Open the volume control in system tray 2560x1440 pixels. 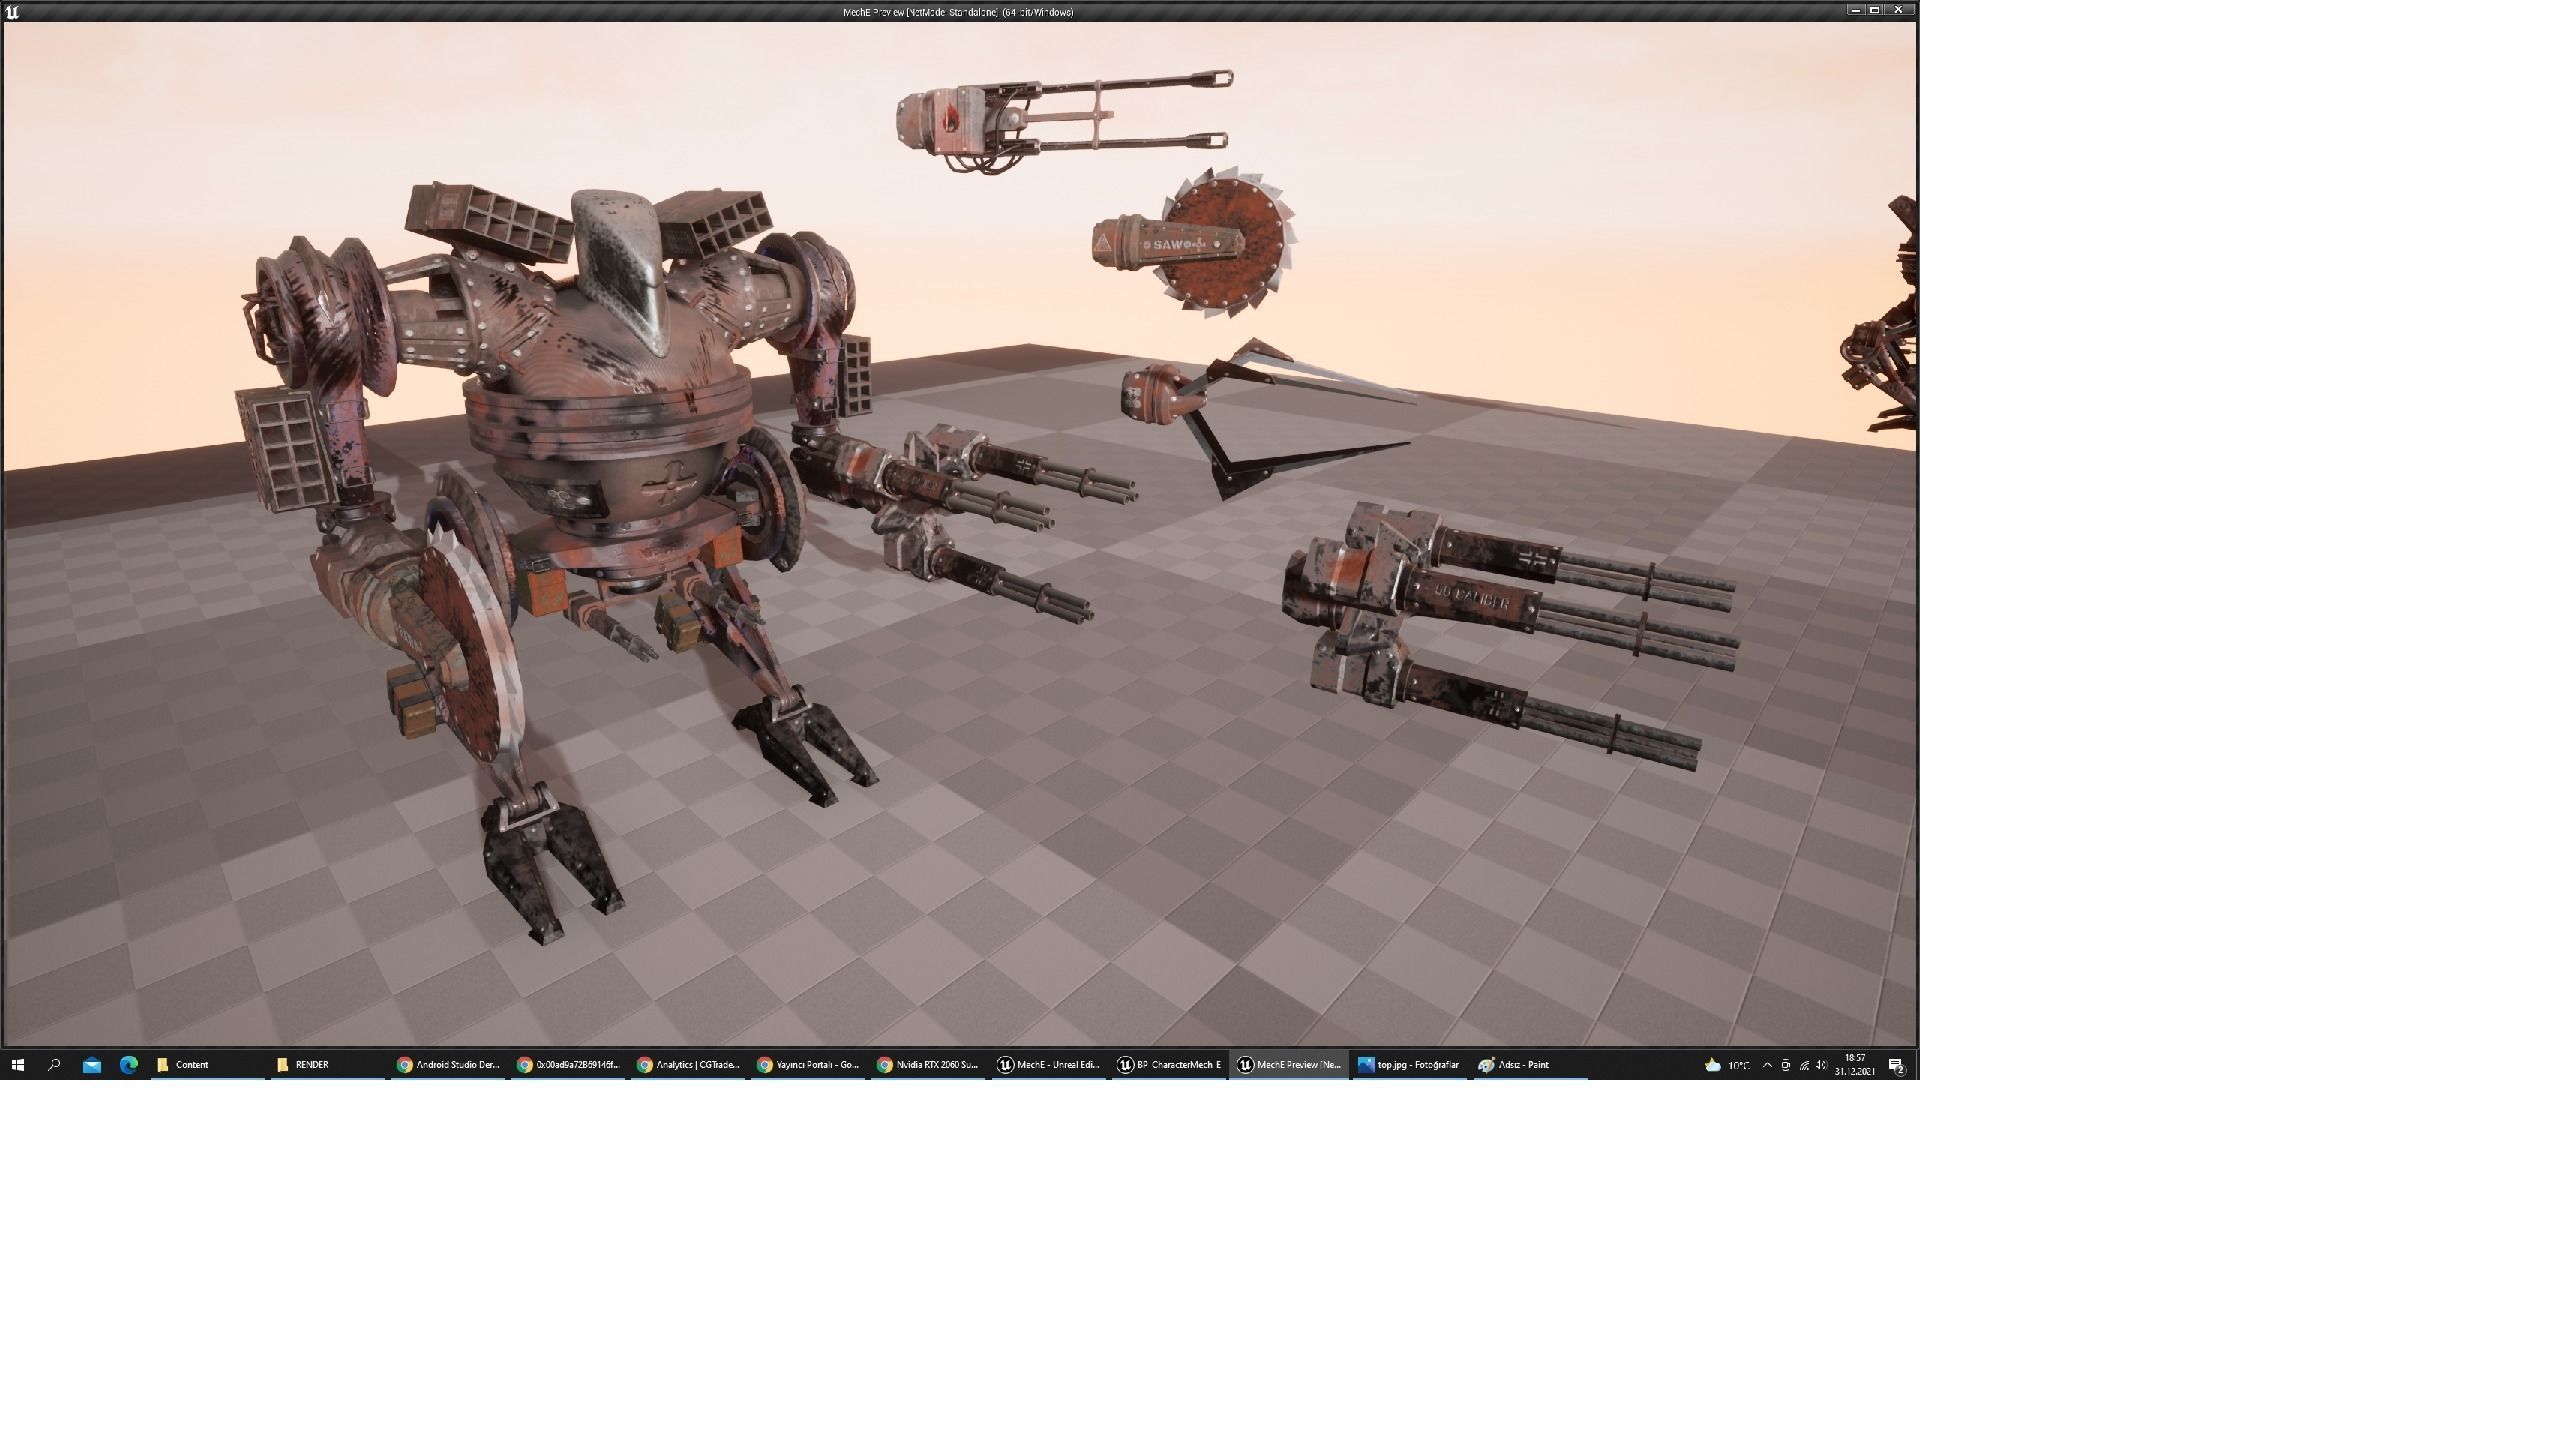pos(1821,1065)
